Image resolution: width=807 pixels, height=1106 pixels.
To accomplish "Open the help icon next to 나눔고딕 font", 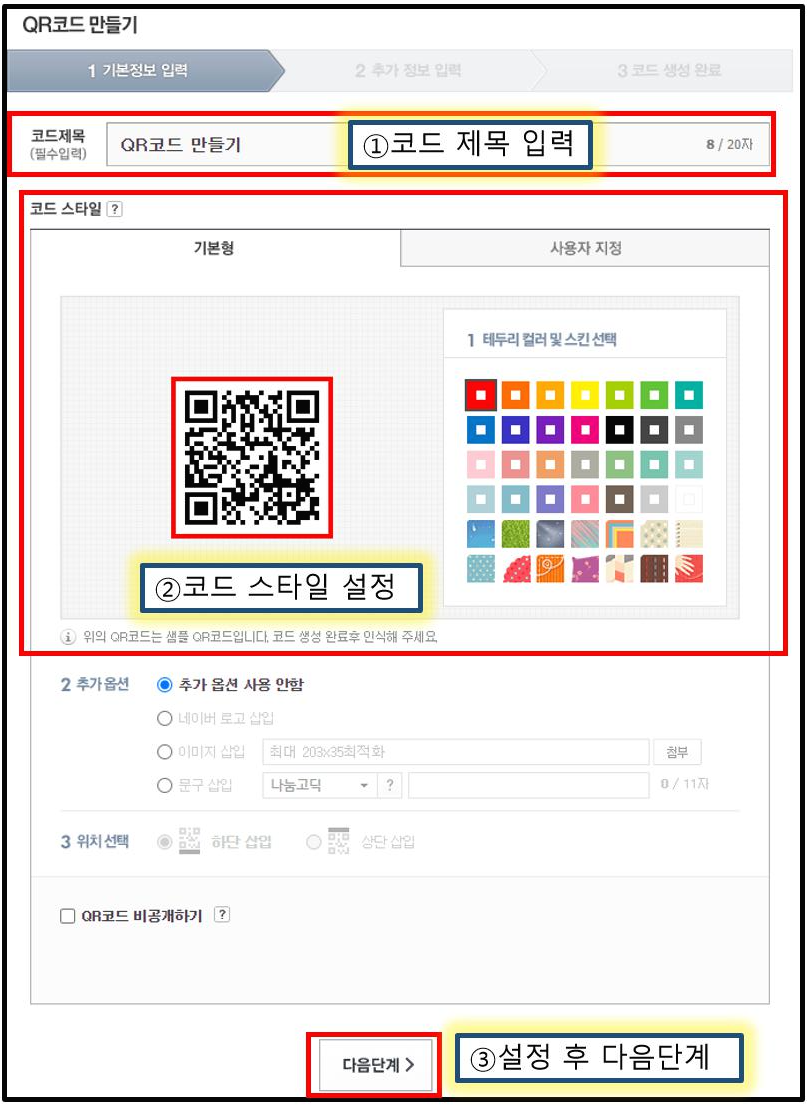I will (389, 785).
